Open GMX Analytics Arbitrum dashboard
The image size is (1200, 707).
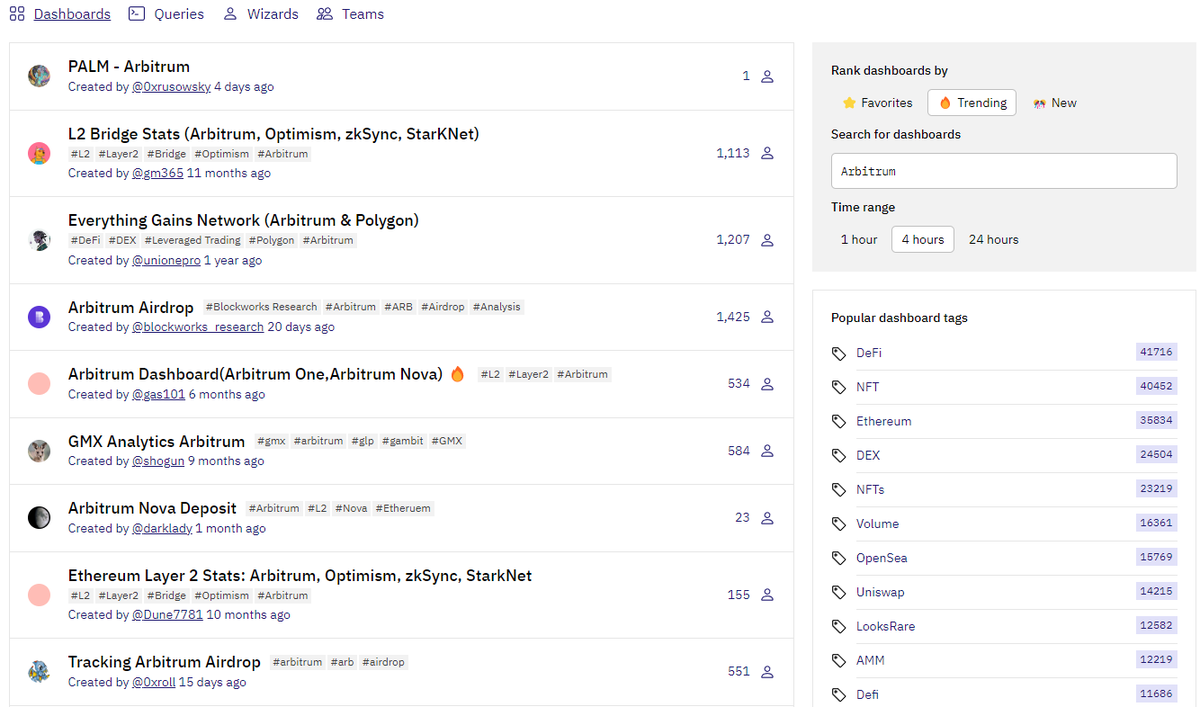click(x=156, y=441)
